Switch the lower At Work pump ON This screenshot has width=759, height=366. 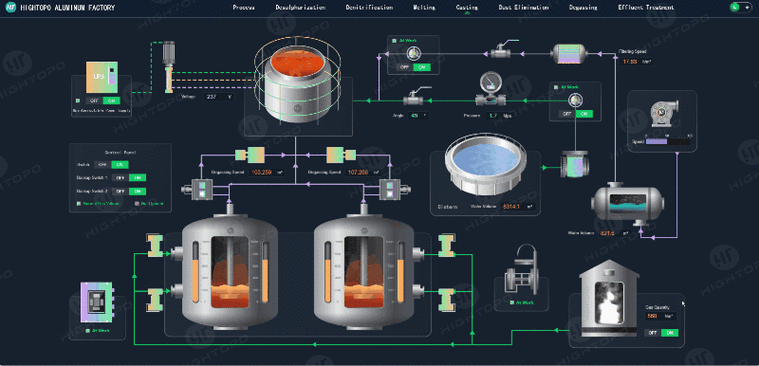(x=584, y=114)
